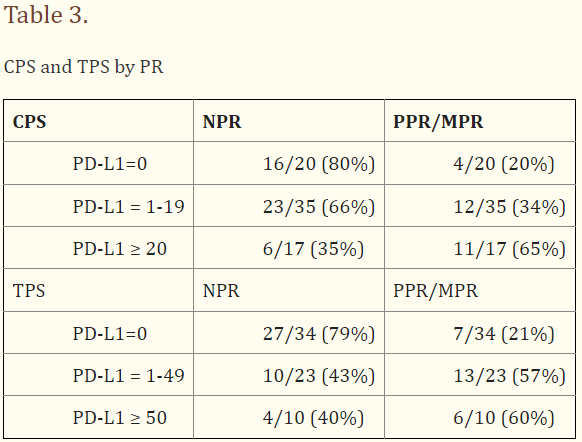Select the PD-L1 = 1-49 row label
This screenshot has width=582, height=442.
(128, 376)
